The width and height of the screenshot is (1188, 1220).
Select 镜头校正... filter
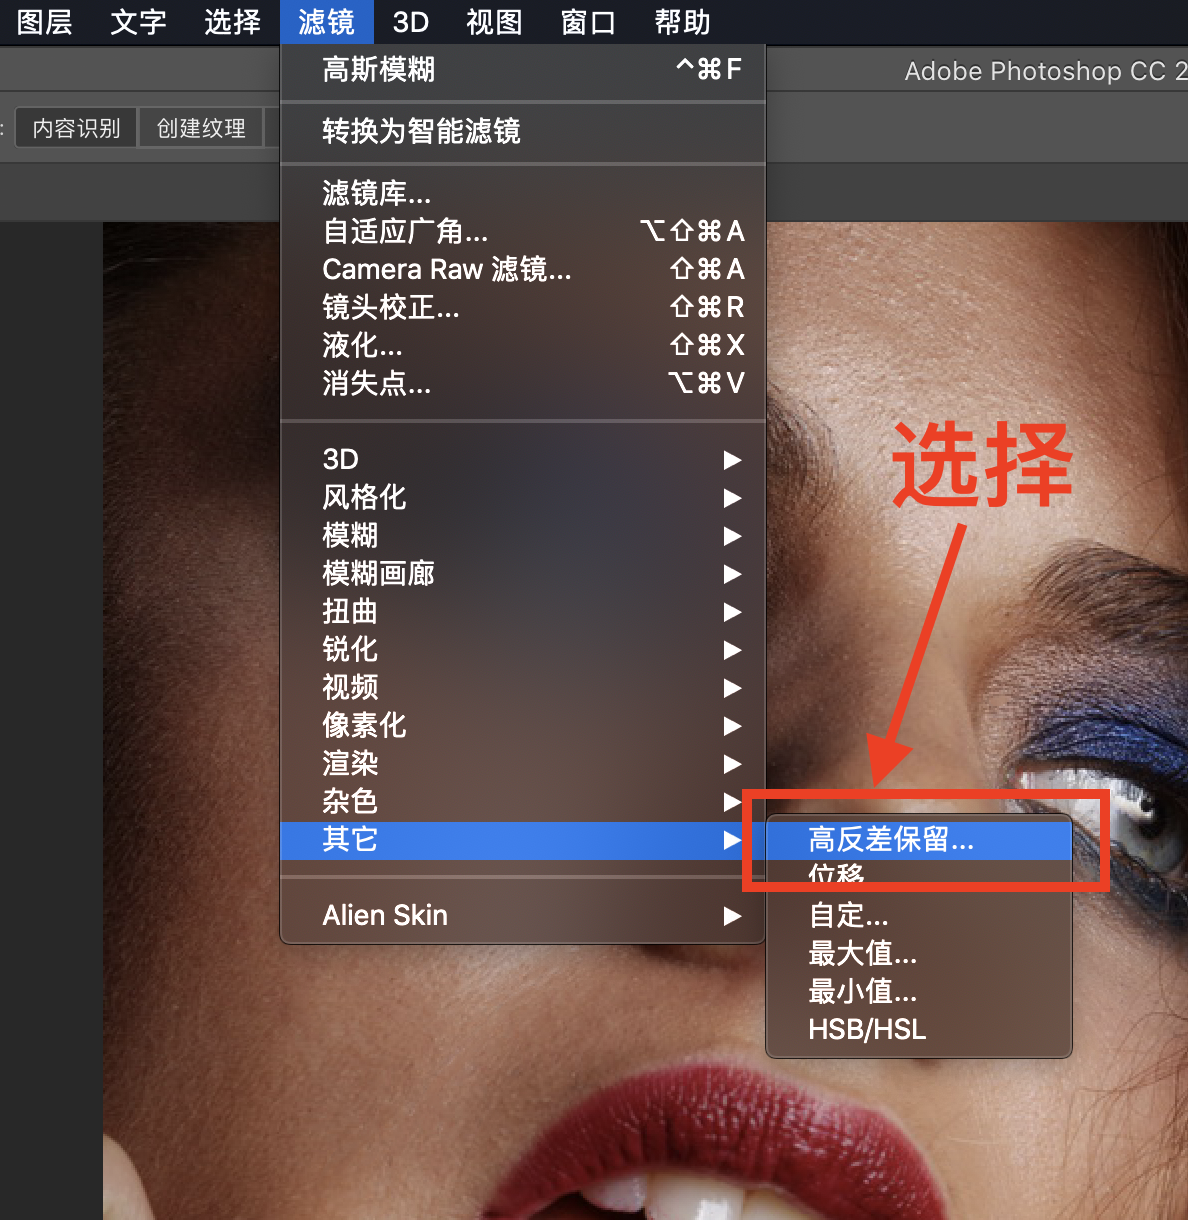[523, 307]
